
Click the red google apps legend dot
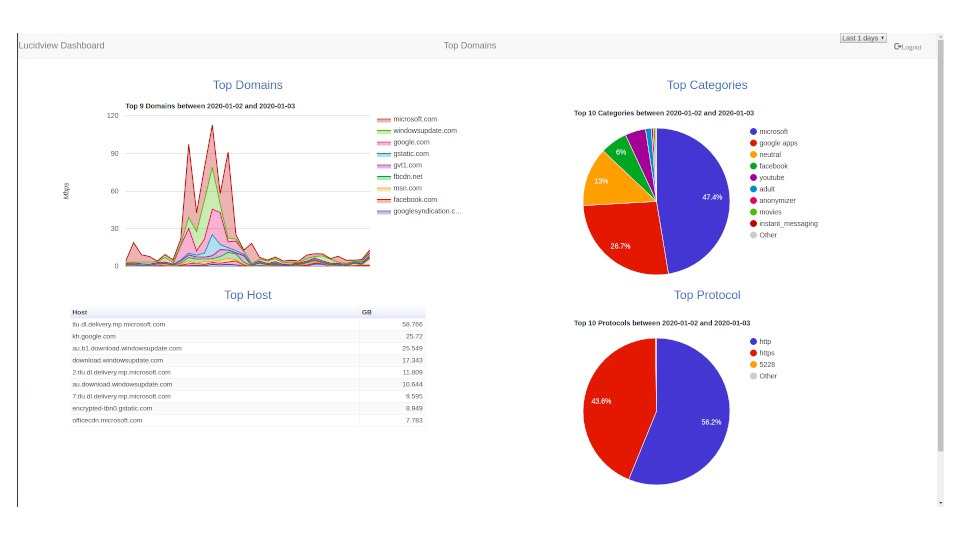[753, 143]
